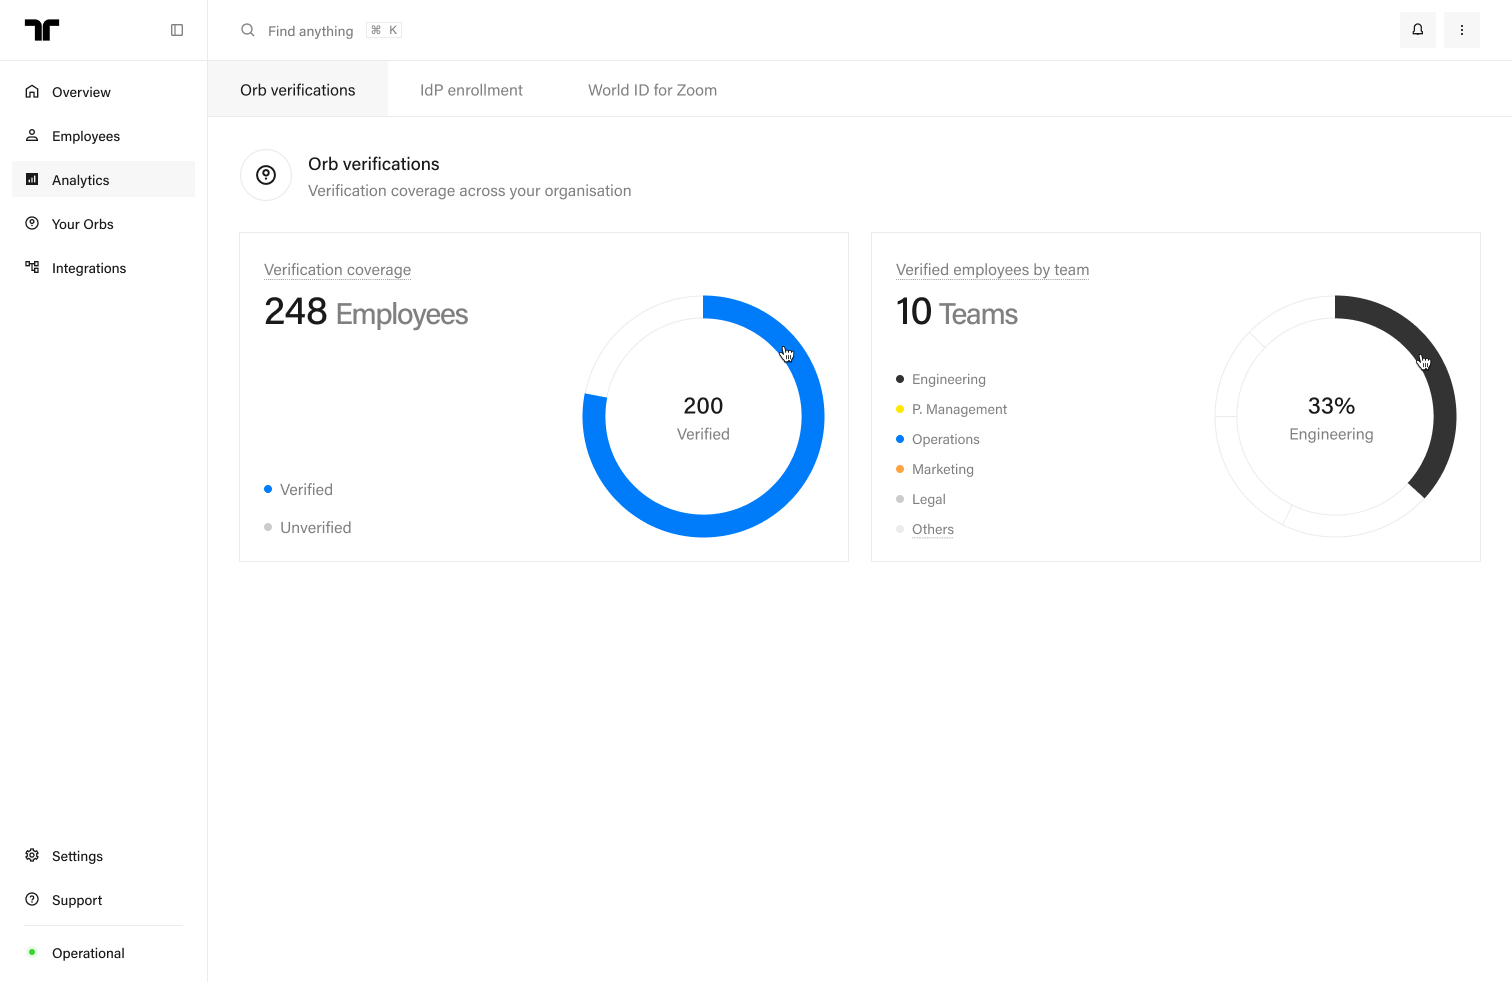
Task: Select the Unverified legend entry
Action: 307,527
